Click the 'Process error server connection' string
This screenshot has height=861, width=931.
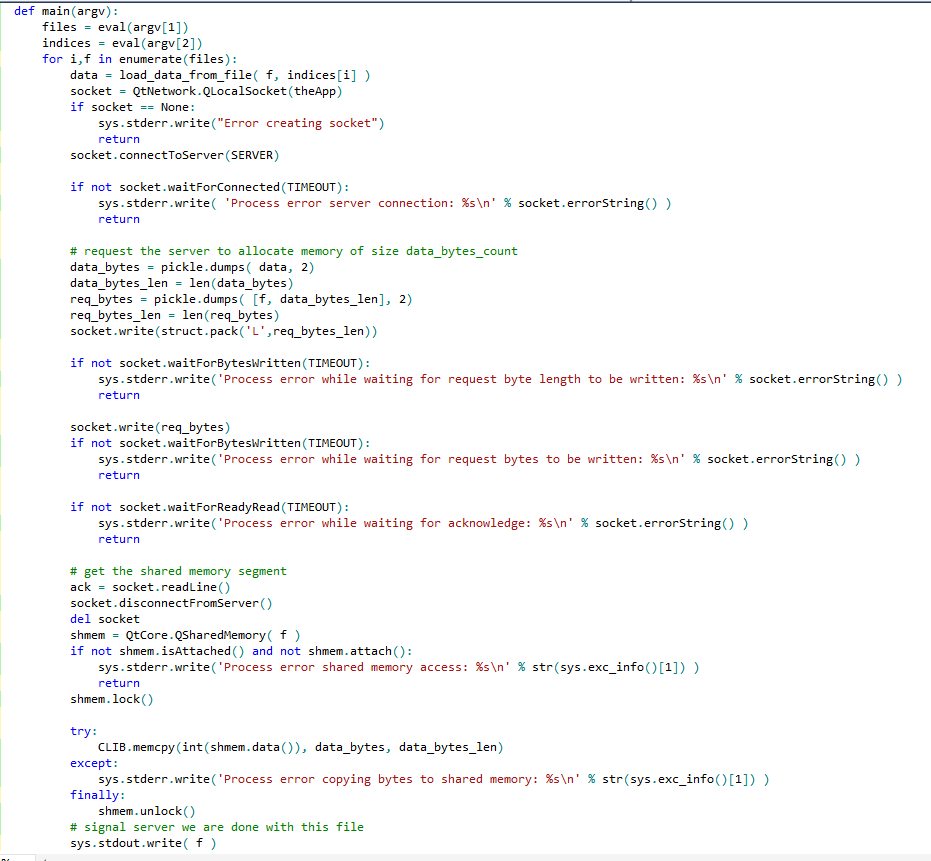point(360,203)
